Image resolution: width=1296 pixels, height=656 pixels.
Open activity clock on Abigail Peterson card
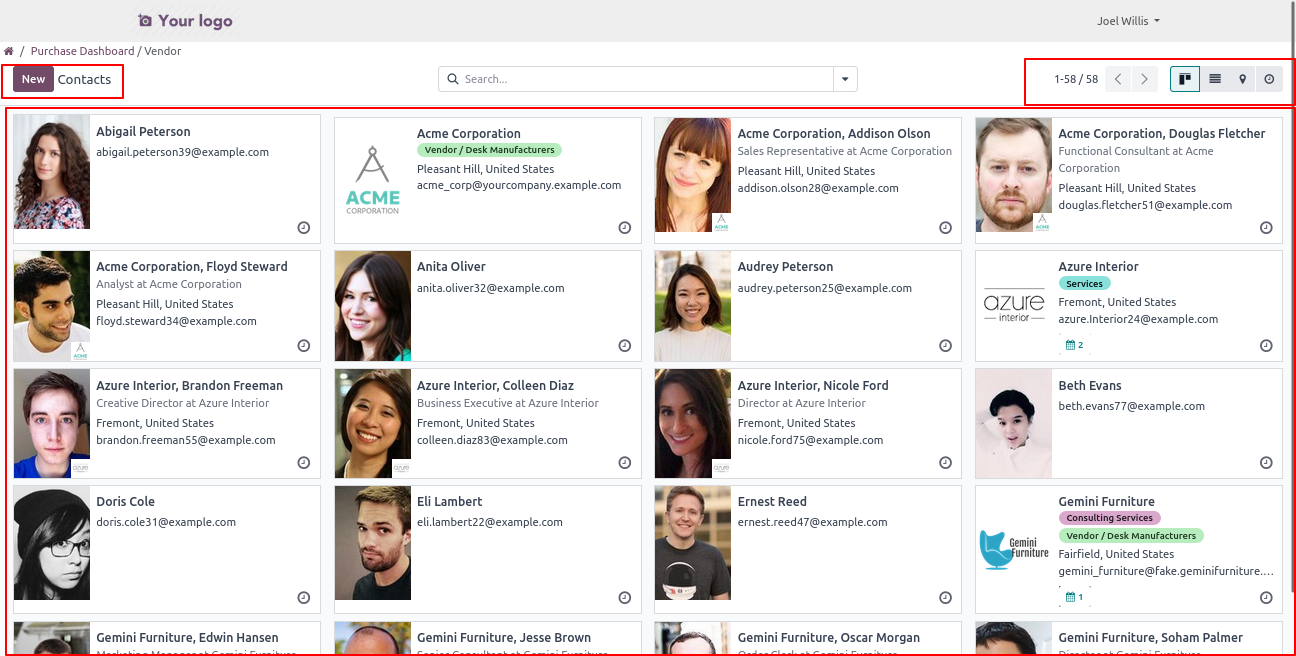[x=304, y=228]
